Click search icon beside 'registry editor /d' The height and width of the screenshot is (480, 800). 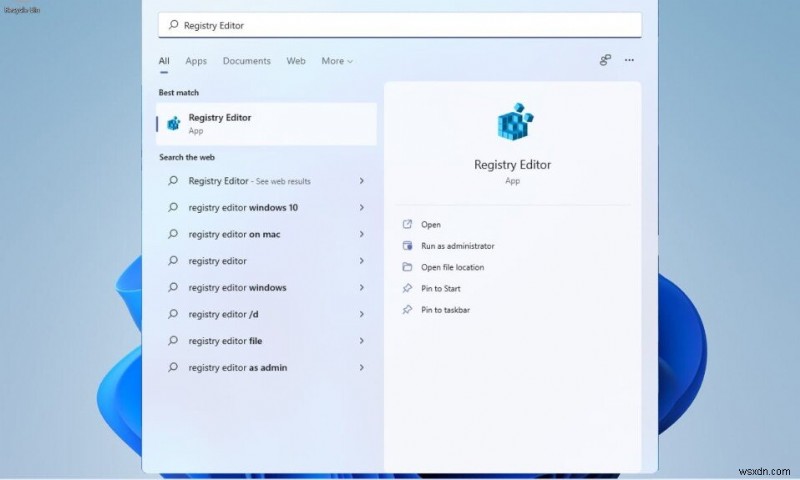(173, 314)
